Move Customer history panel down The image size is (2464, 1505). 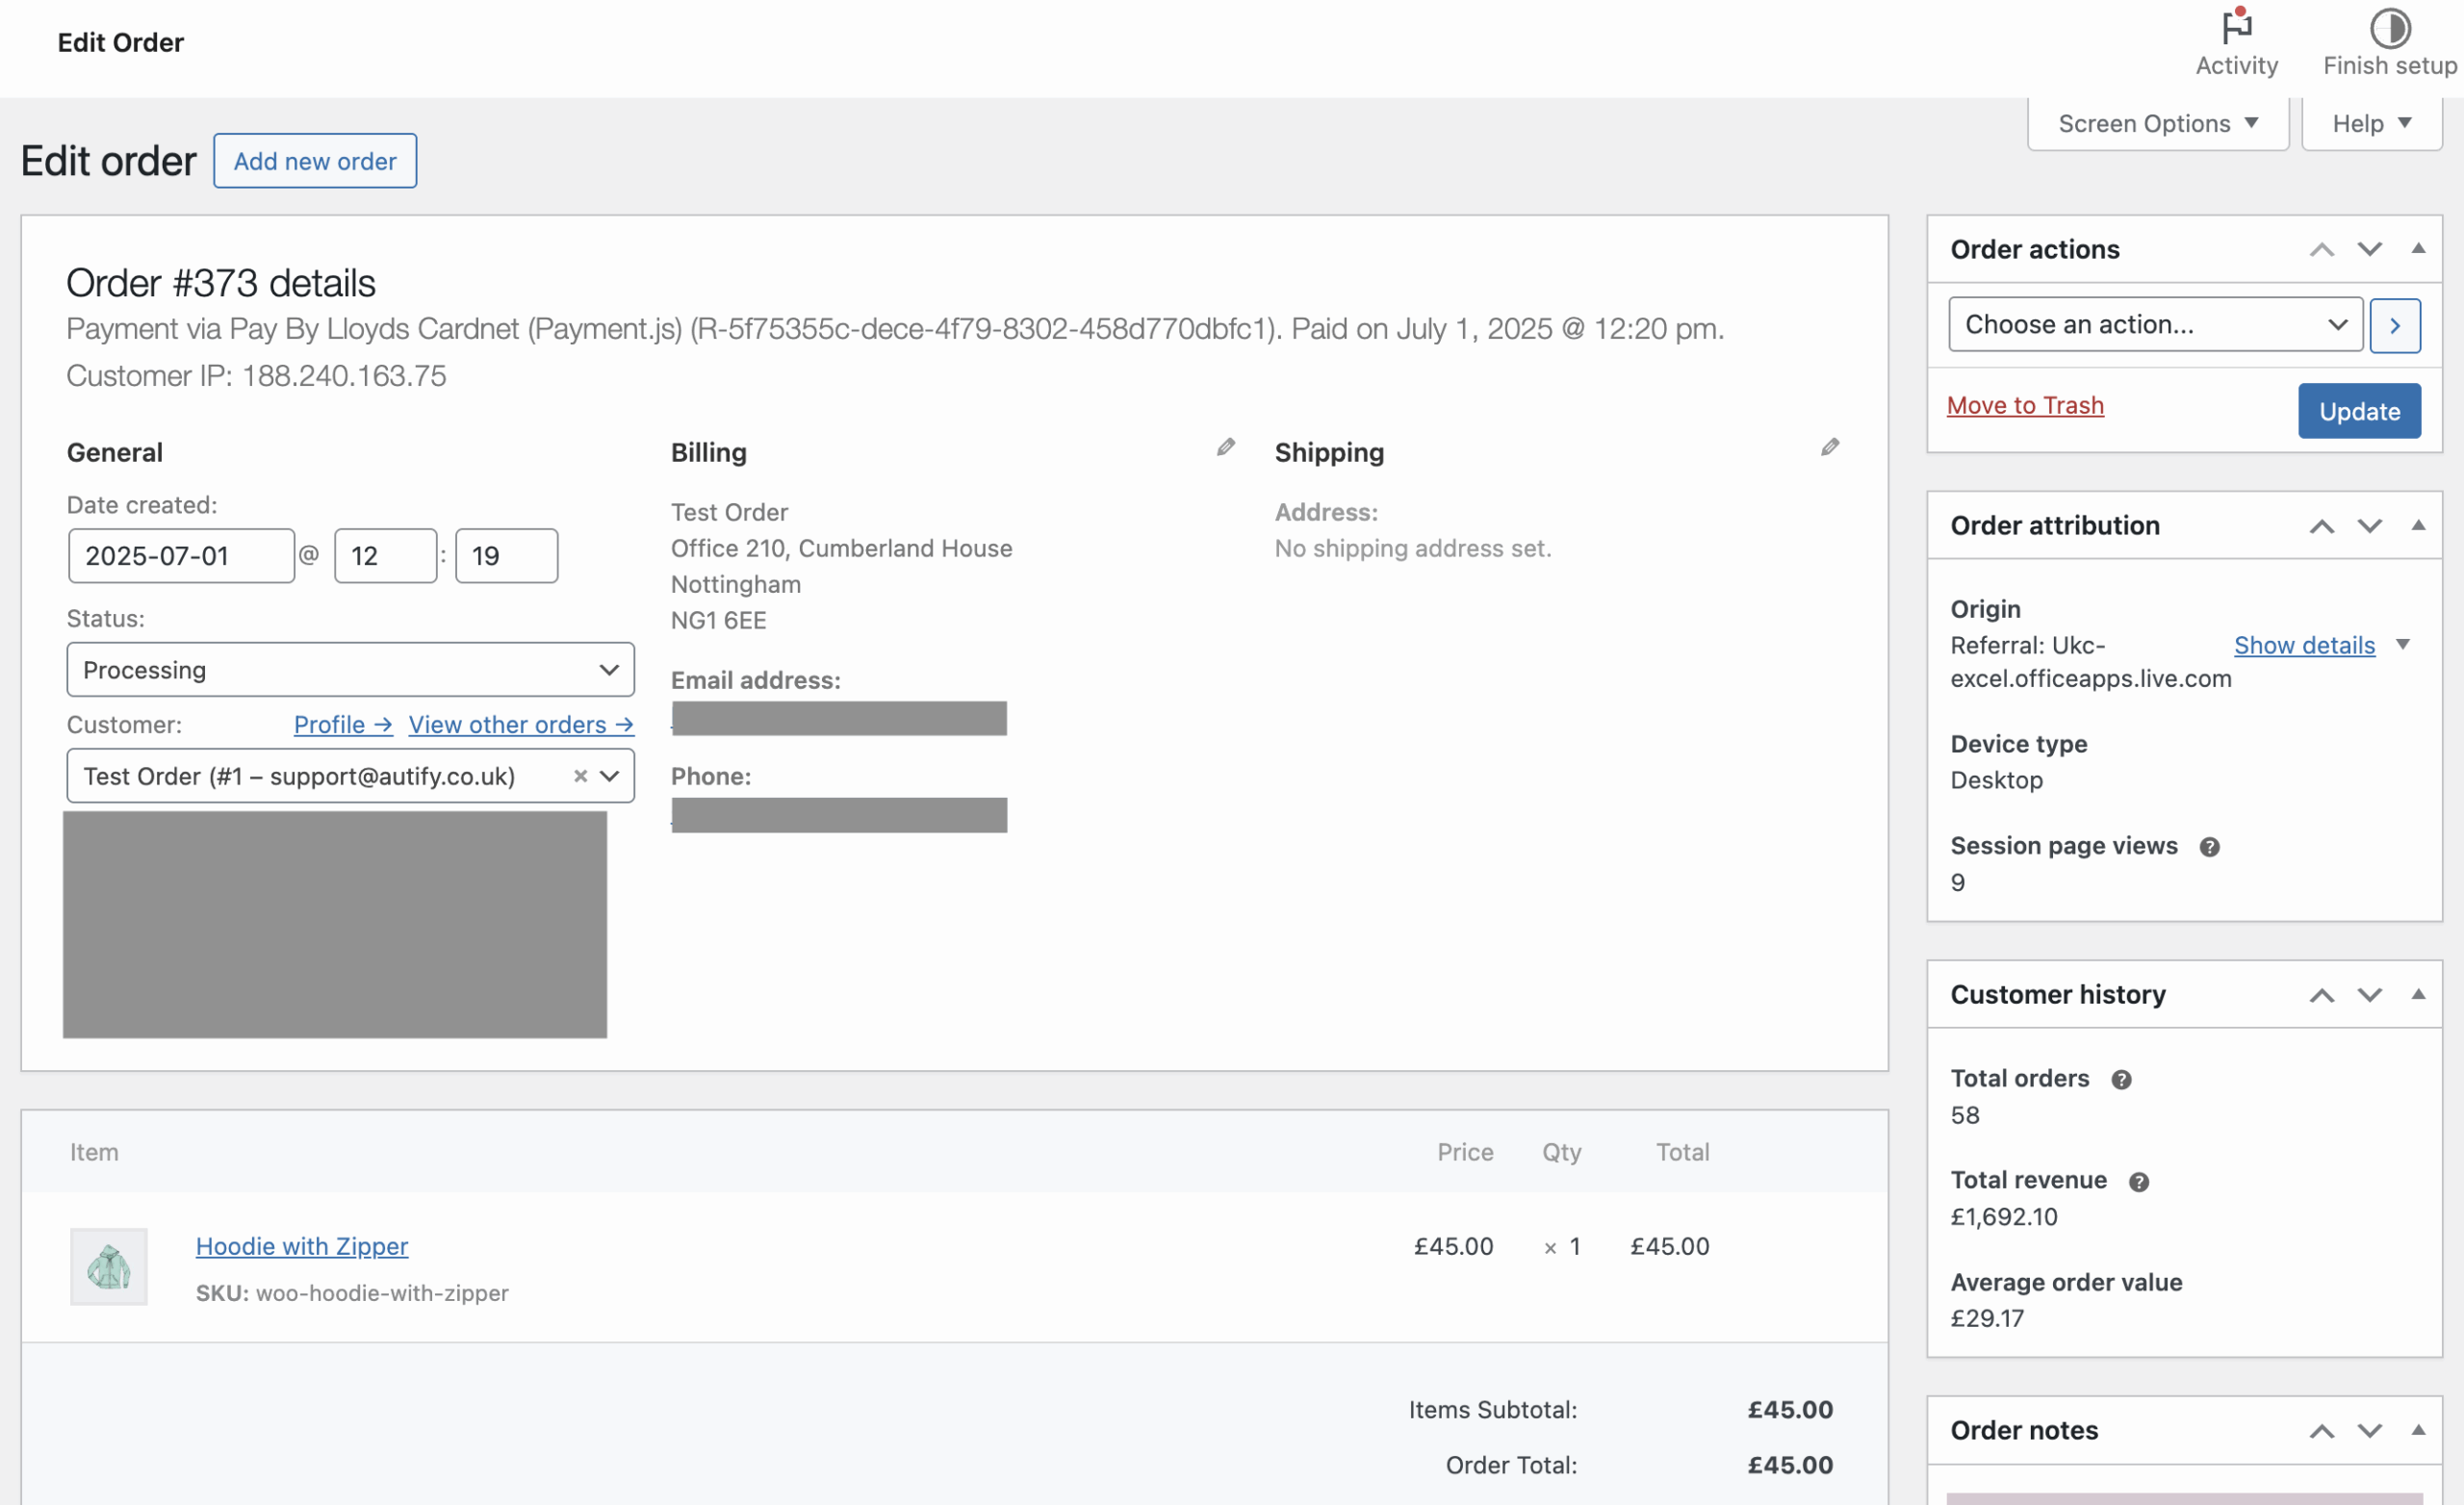click(x=2370, y=995)
